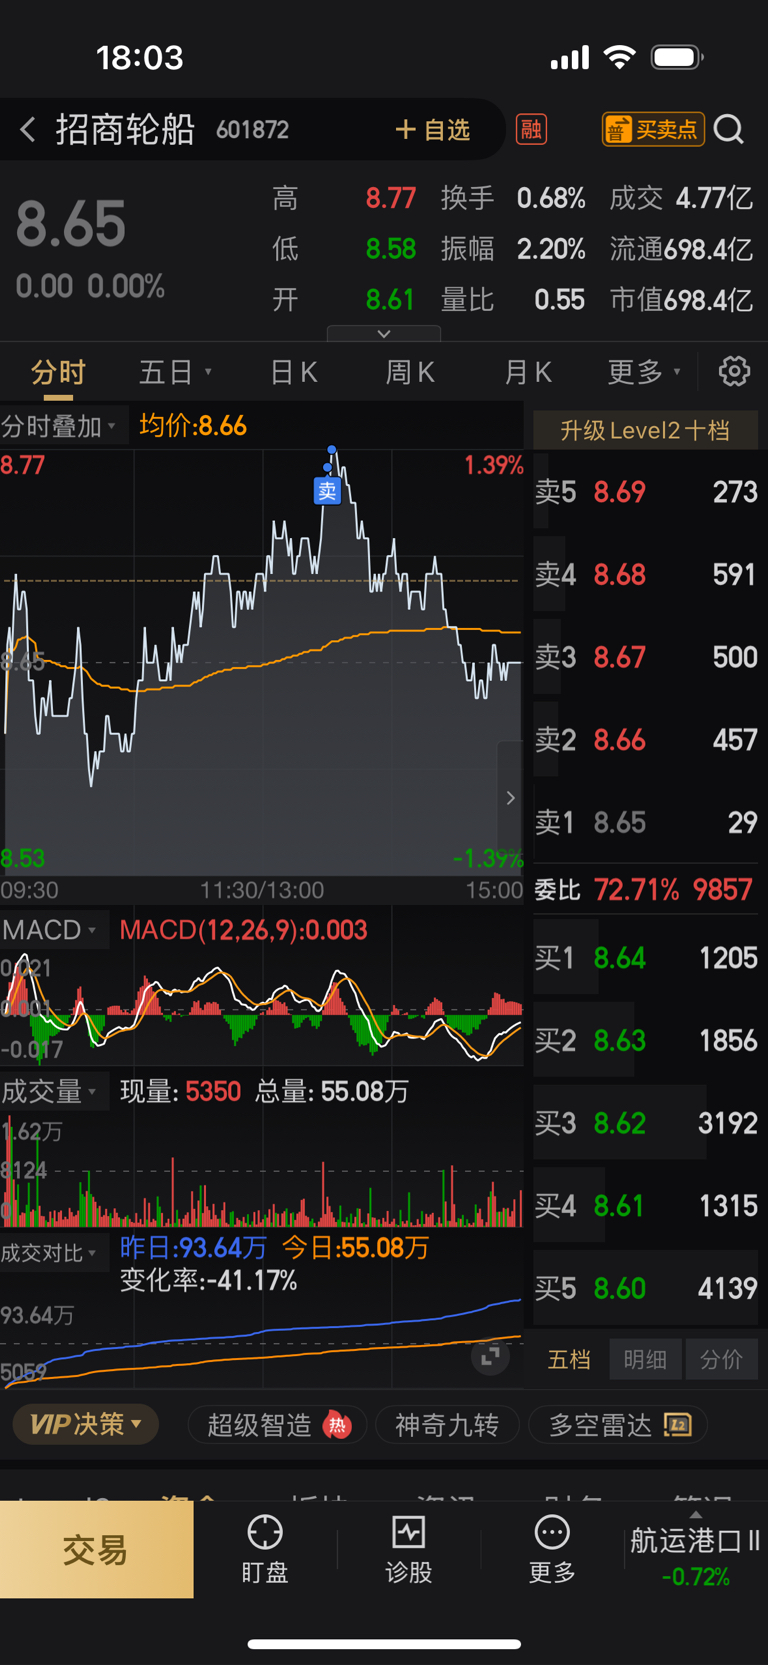769x1665 pixels.
Task: Tap sell level 卖5 price 8.69
Action: (645, 492)
